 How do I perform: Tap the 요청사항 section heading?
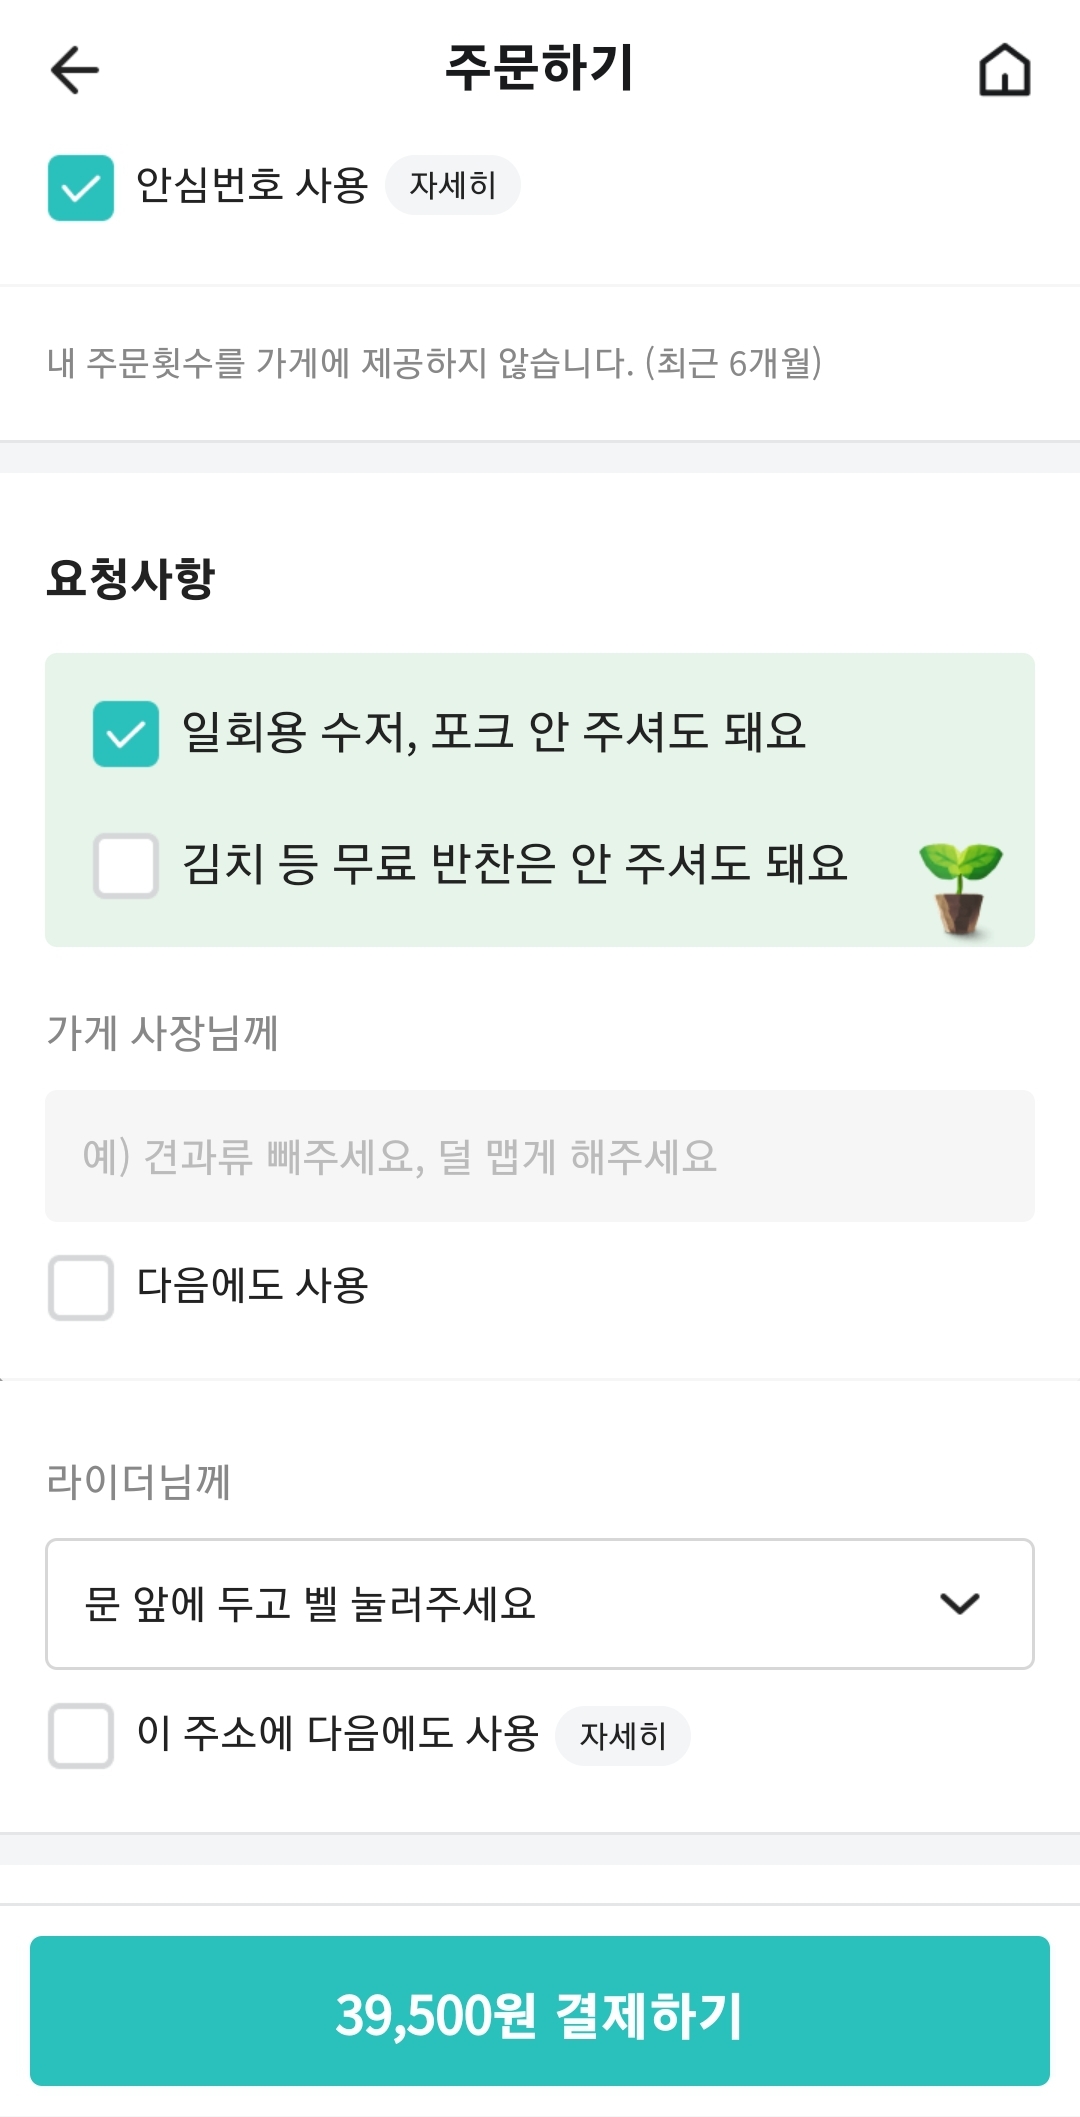pos(131,578)
